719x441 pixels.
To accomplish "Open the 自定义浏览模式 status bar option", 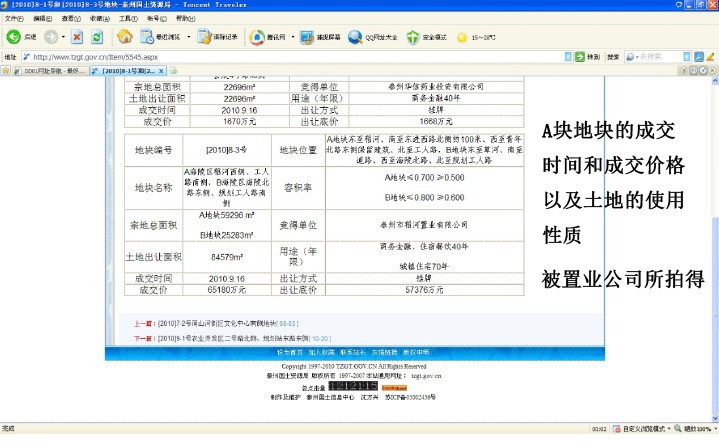I will (x=643, y=429).
